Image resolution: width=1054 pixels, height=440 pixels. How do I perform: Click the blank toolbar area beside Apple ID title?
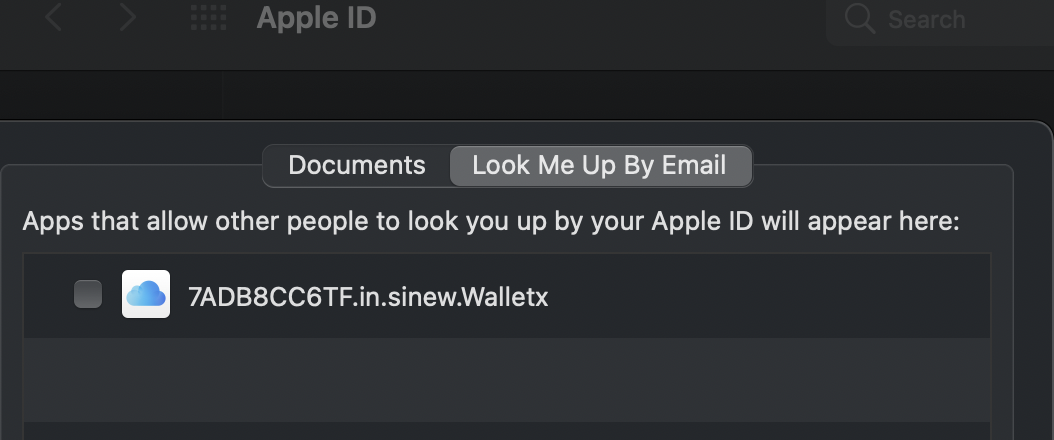(x=600, y=18)
